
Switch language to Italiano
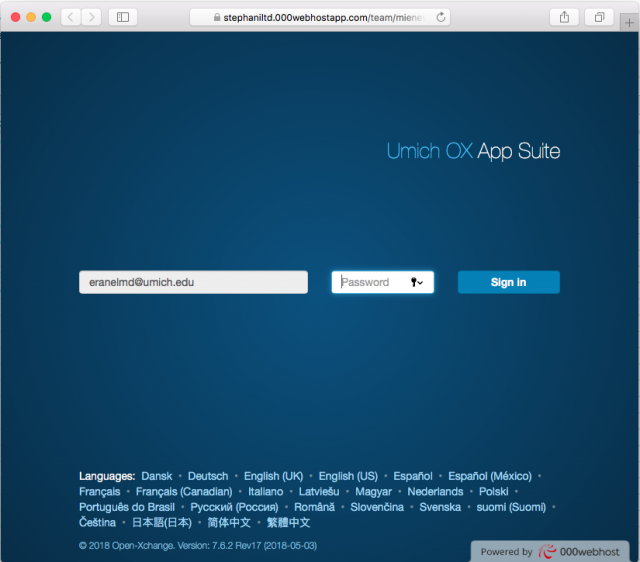[x=266, y=492]
